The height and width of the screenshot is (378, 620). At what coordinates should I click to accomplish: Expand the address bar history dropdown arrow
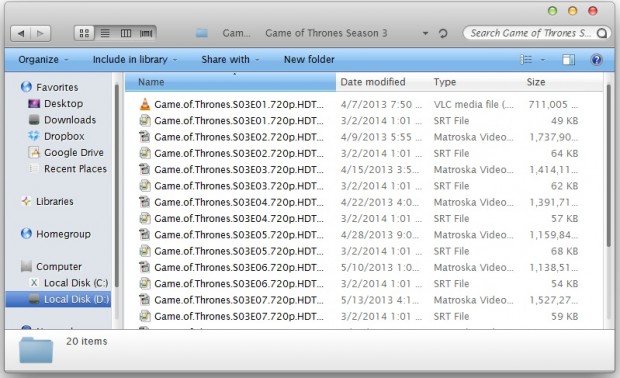(425, 33)
